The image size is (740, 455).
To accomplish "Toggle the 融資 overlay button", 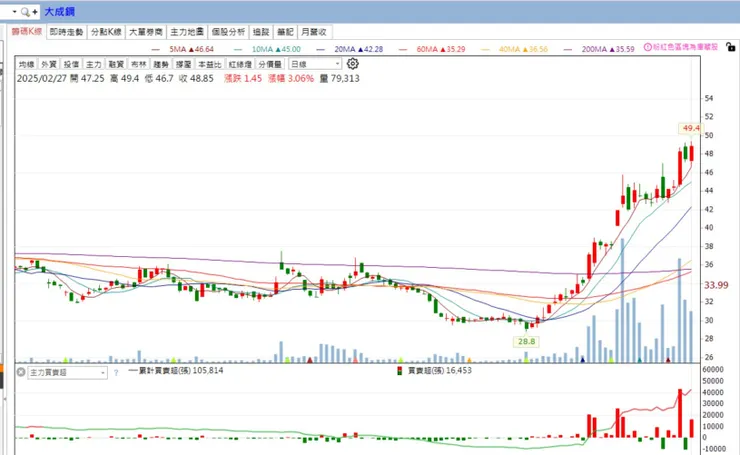I will coord(116,64).
